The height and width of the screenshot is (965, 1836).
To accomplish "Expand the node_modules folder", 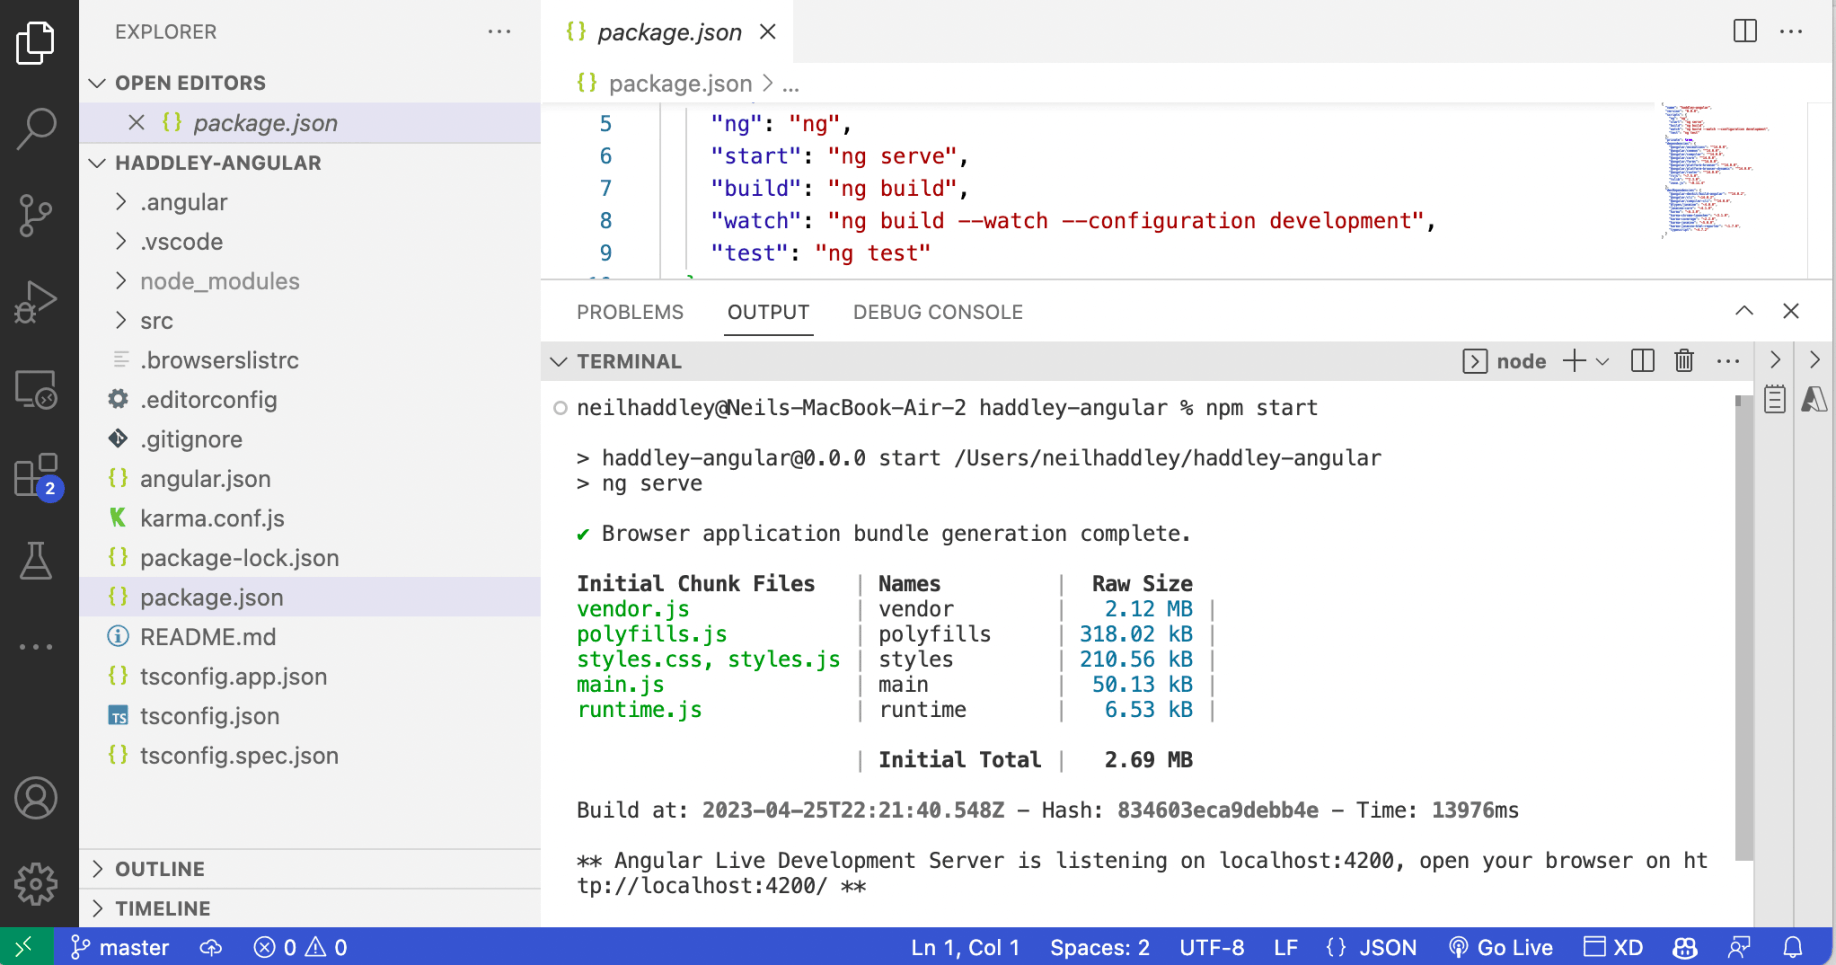I will click(x=220, y=281).
